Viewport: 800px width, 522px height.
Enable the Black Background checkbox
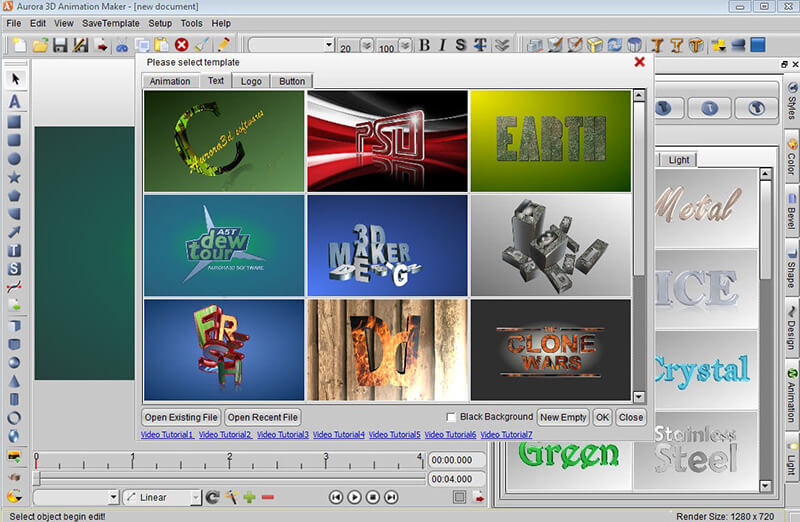click(451, 417)
